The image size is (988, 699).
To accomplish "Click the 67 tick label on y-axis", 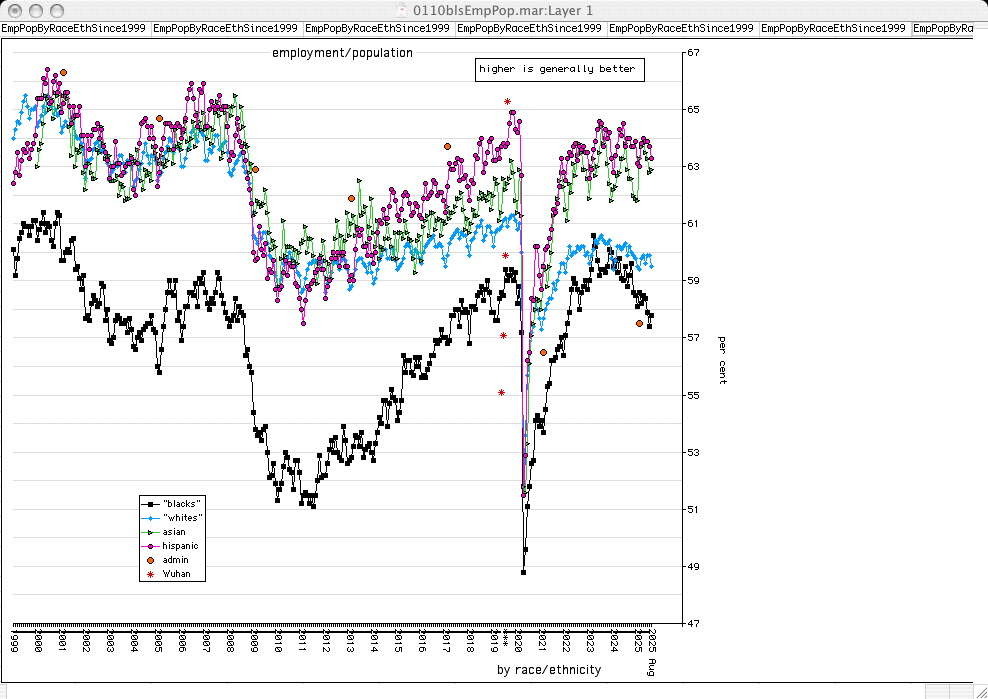I will [692, 52].
